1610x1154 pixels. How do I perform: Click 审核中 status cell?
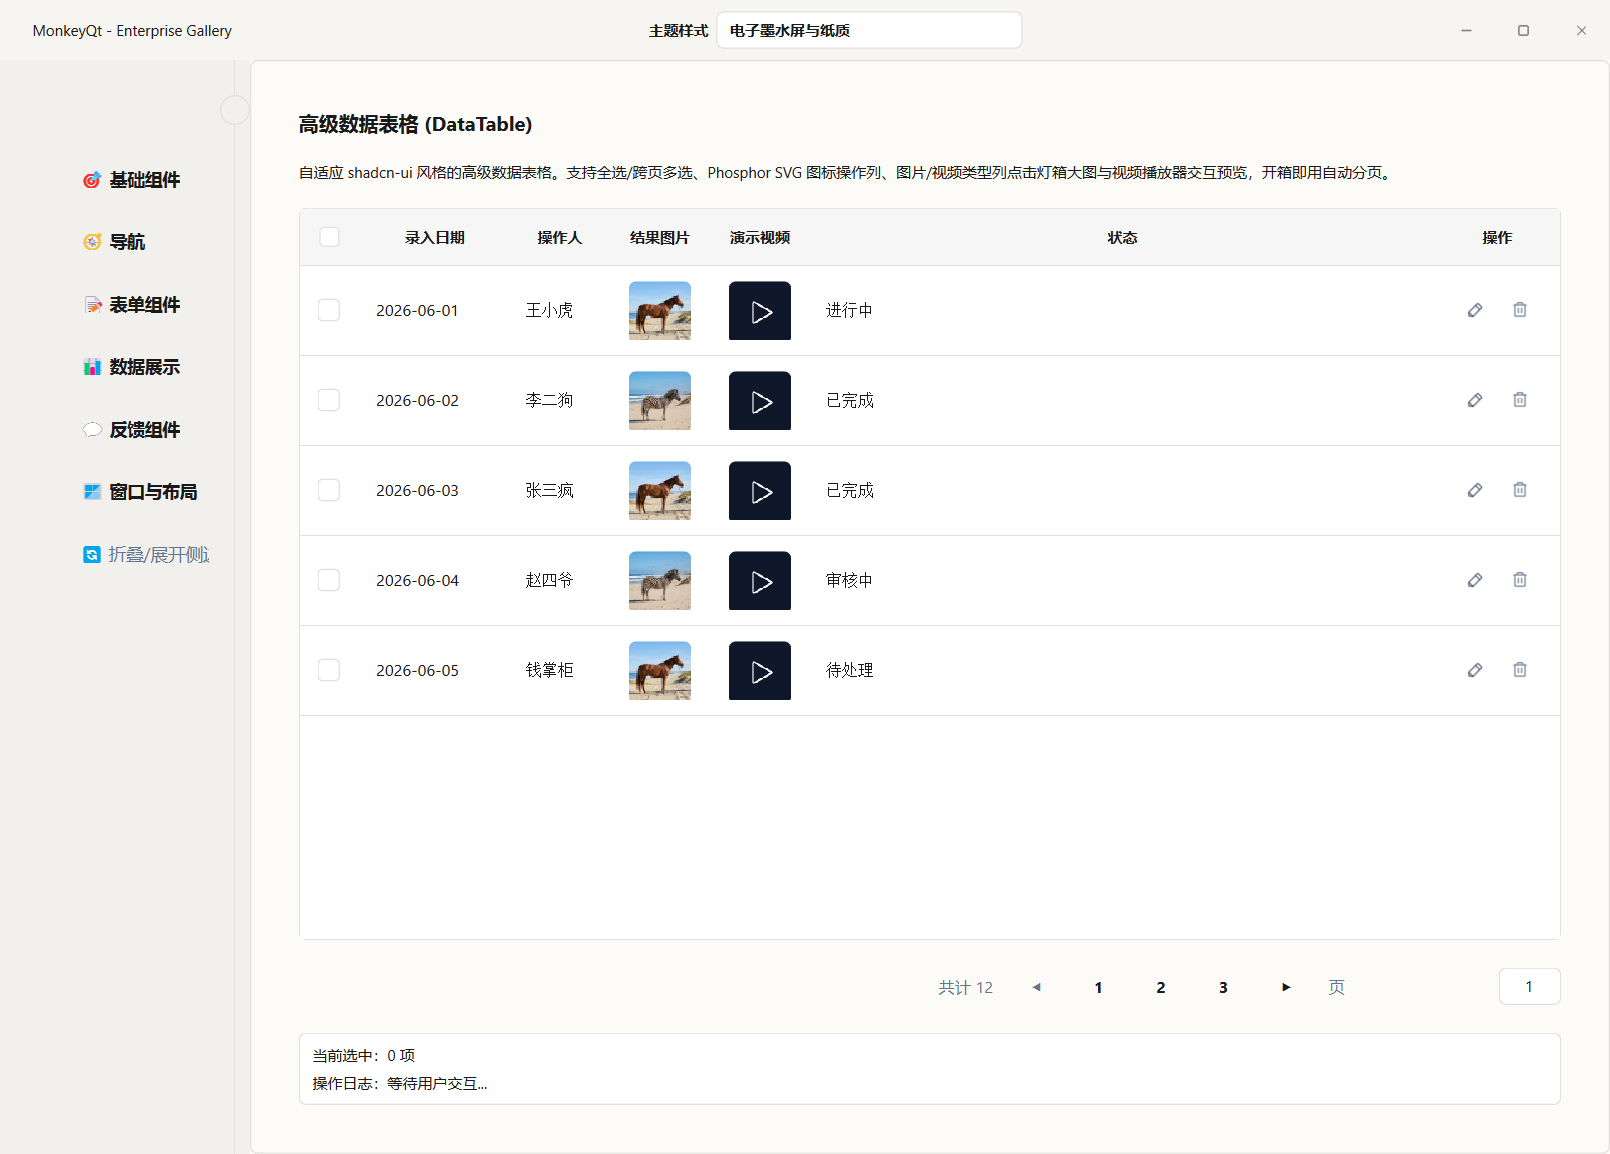click(849, 580)
